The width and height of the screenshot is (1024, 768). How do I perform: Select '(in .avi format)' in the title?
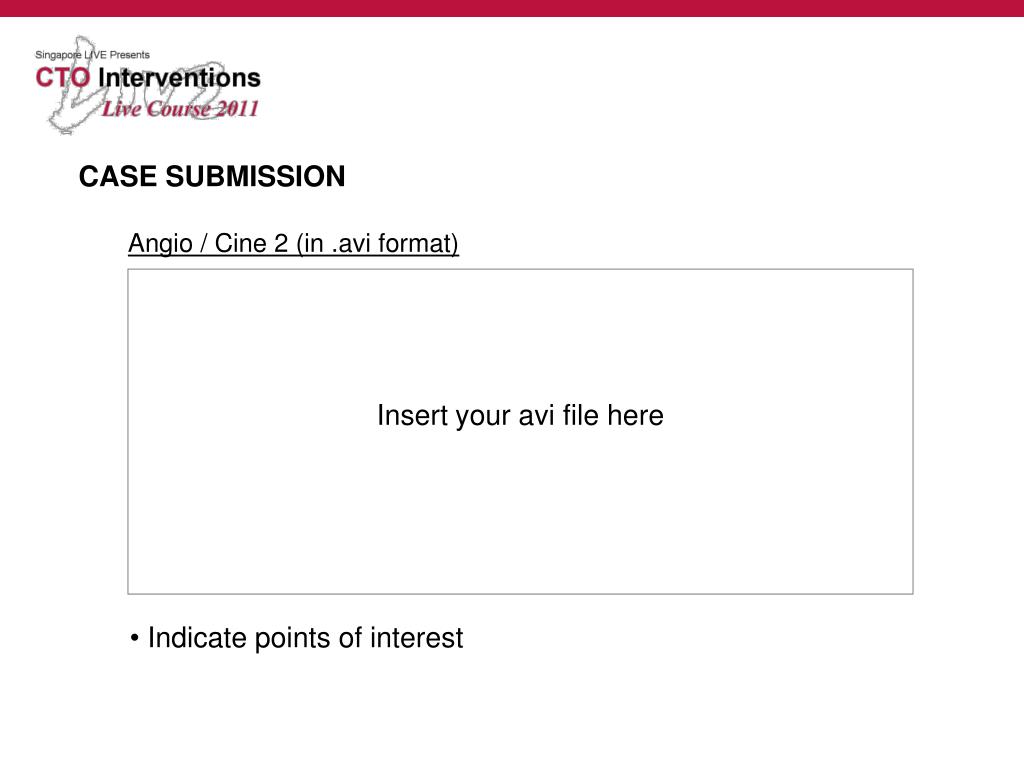coord(377,244)
